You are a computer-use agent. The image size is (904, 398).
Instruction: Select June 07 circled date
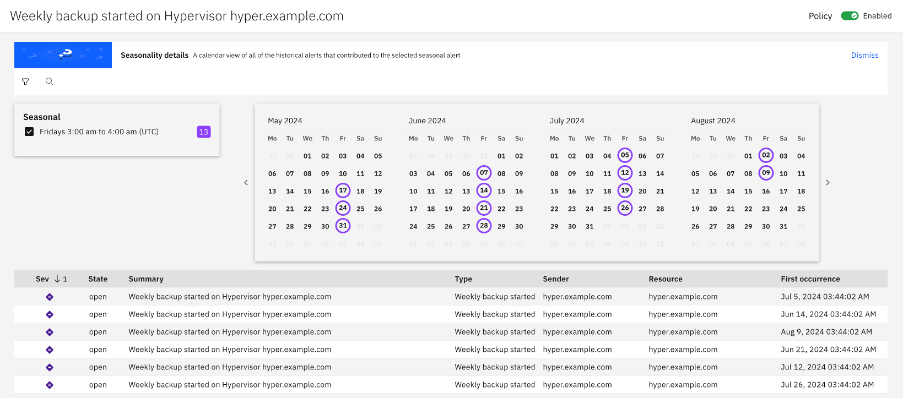pos(484,173)
